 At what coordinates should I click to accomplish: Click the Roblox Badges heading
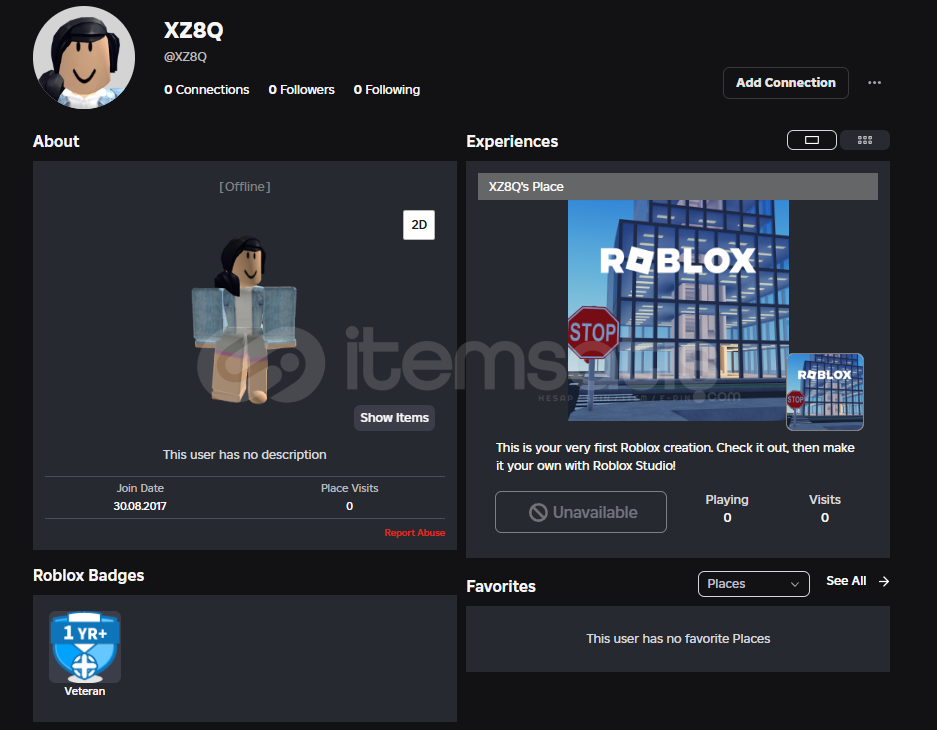pyautogui.click(x=88, y=575)
